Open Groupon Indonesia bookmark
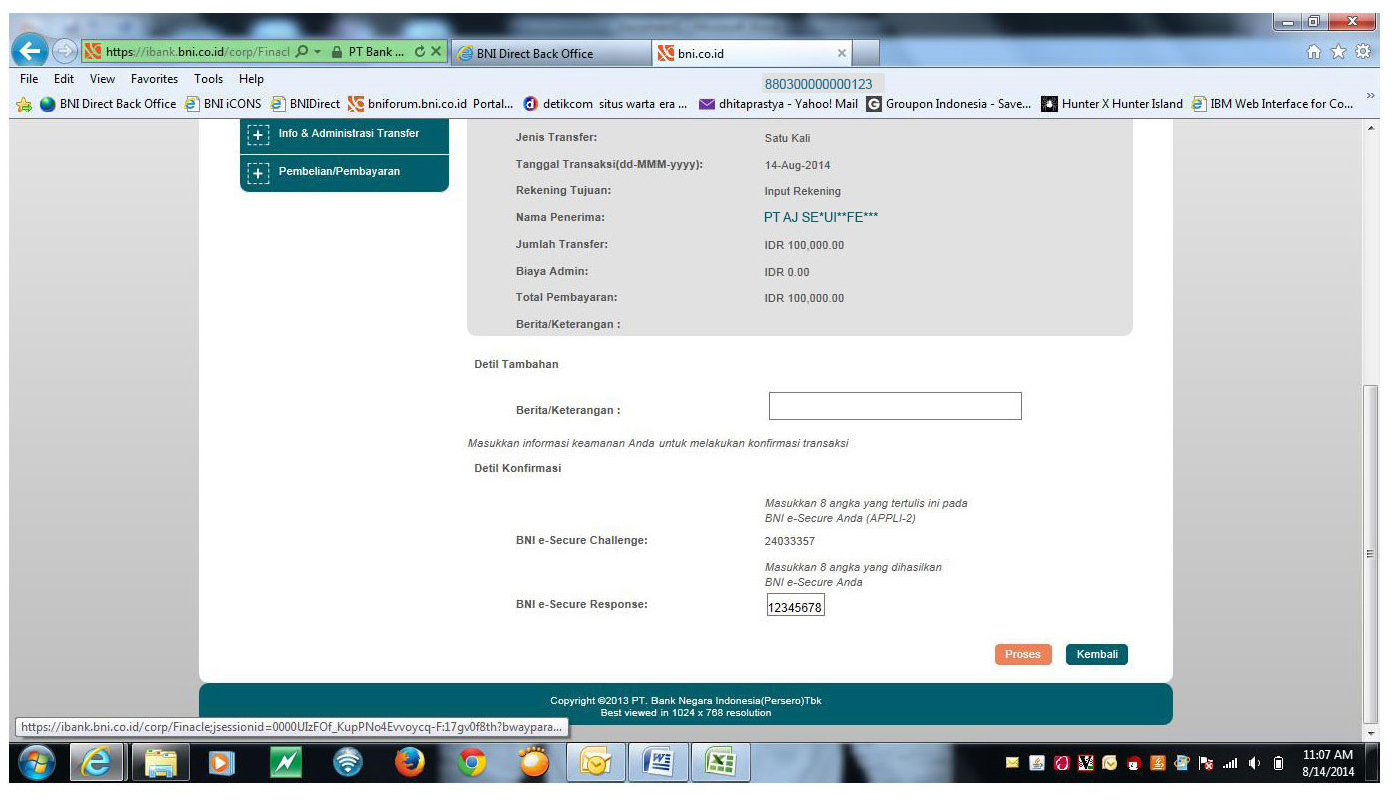Viewport: 1400px width, 800px height. [x=949, y=104]
